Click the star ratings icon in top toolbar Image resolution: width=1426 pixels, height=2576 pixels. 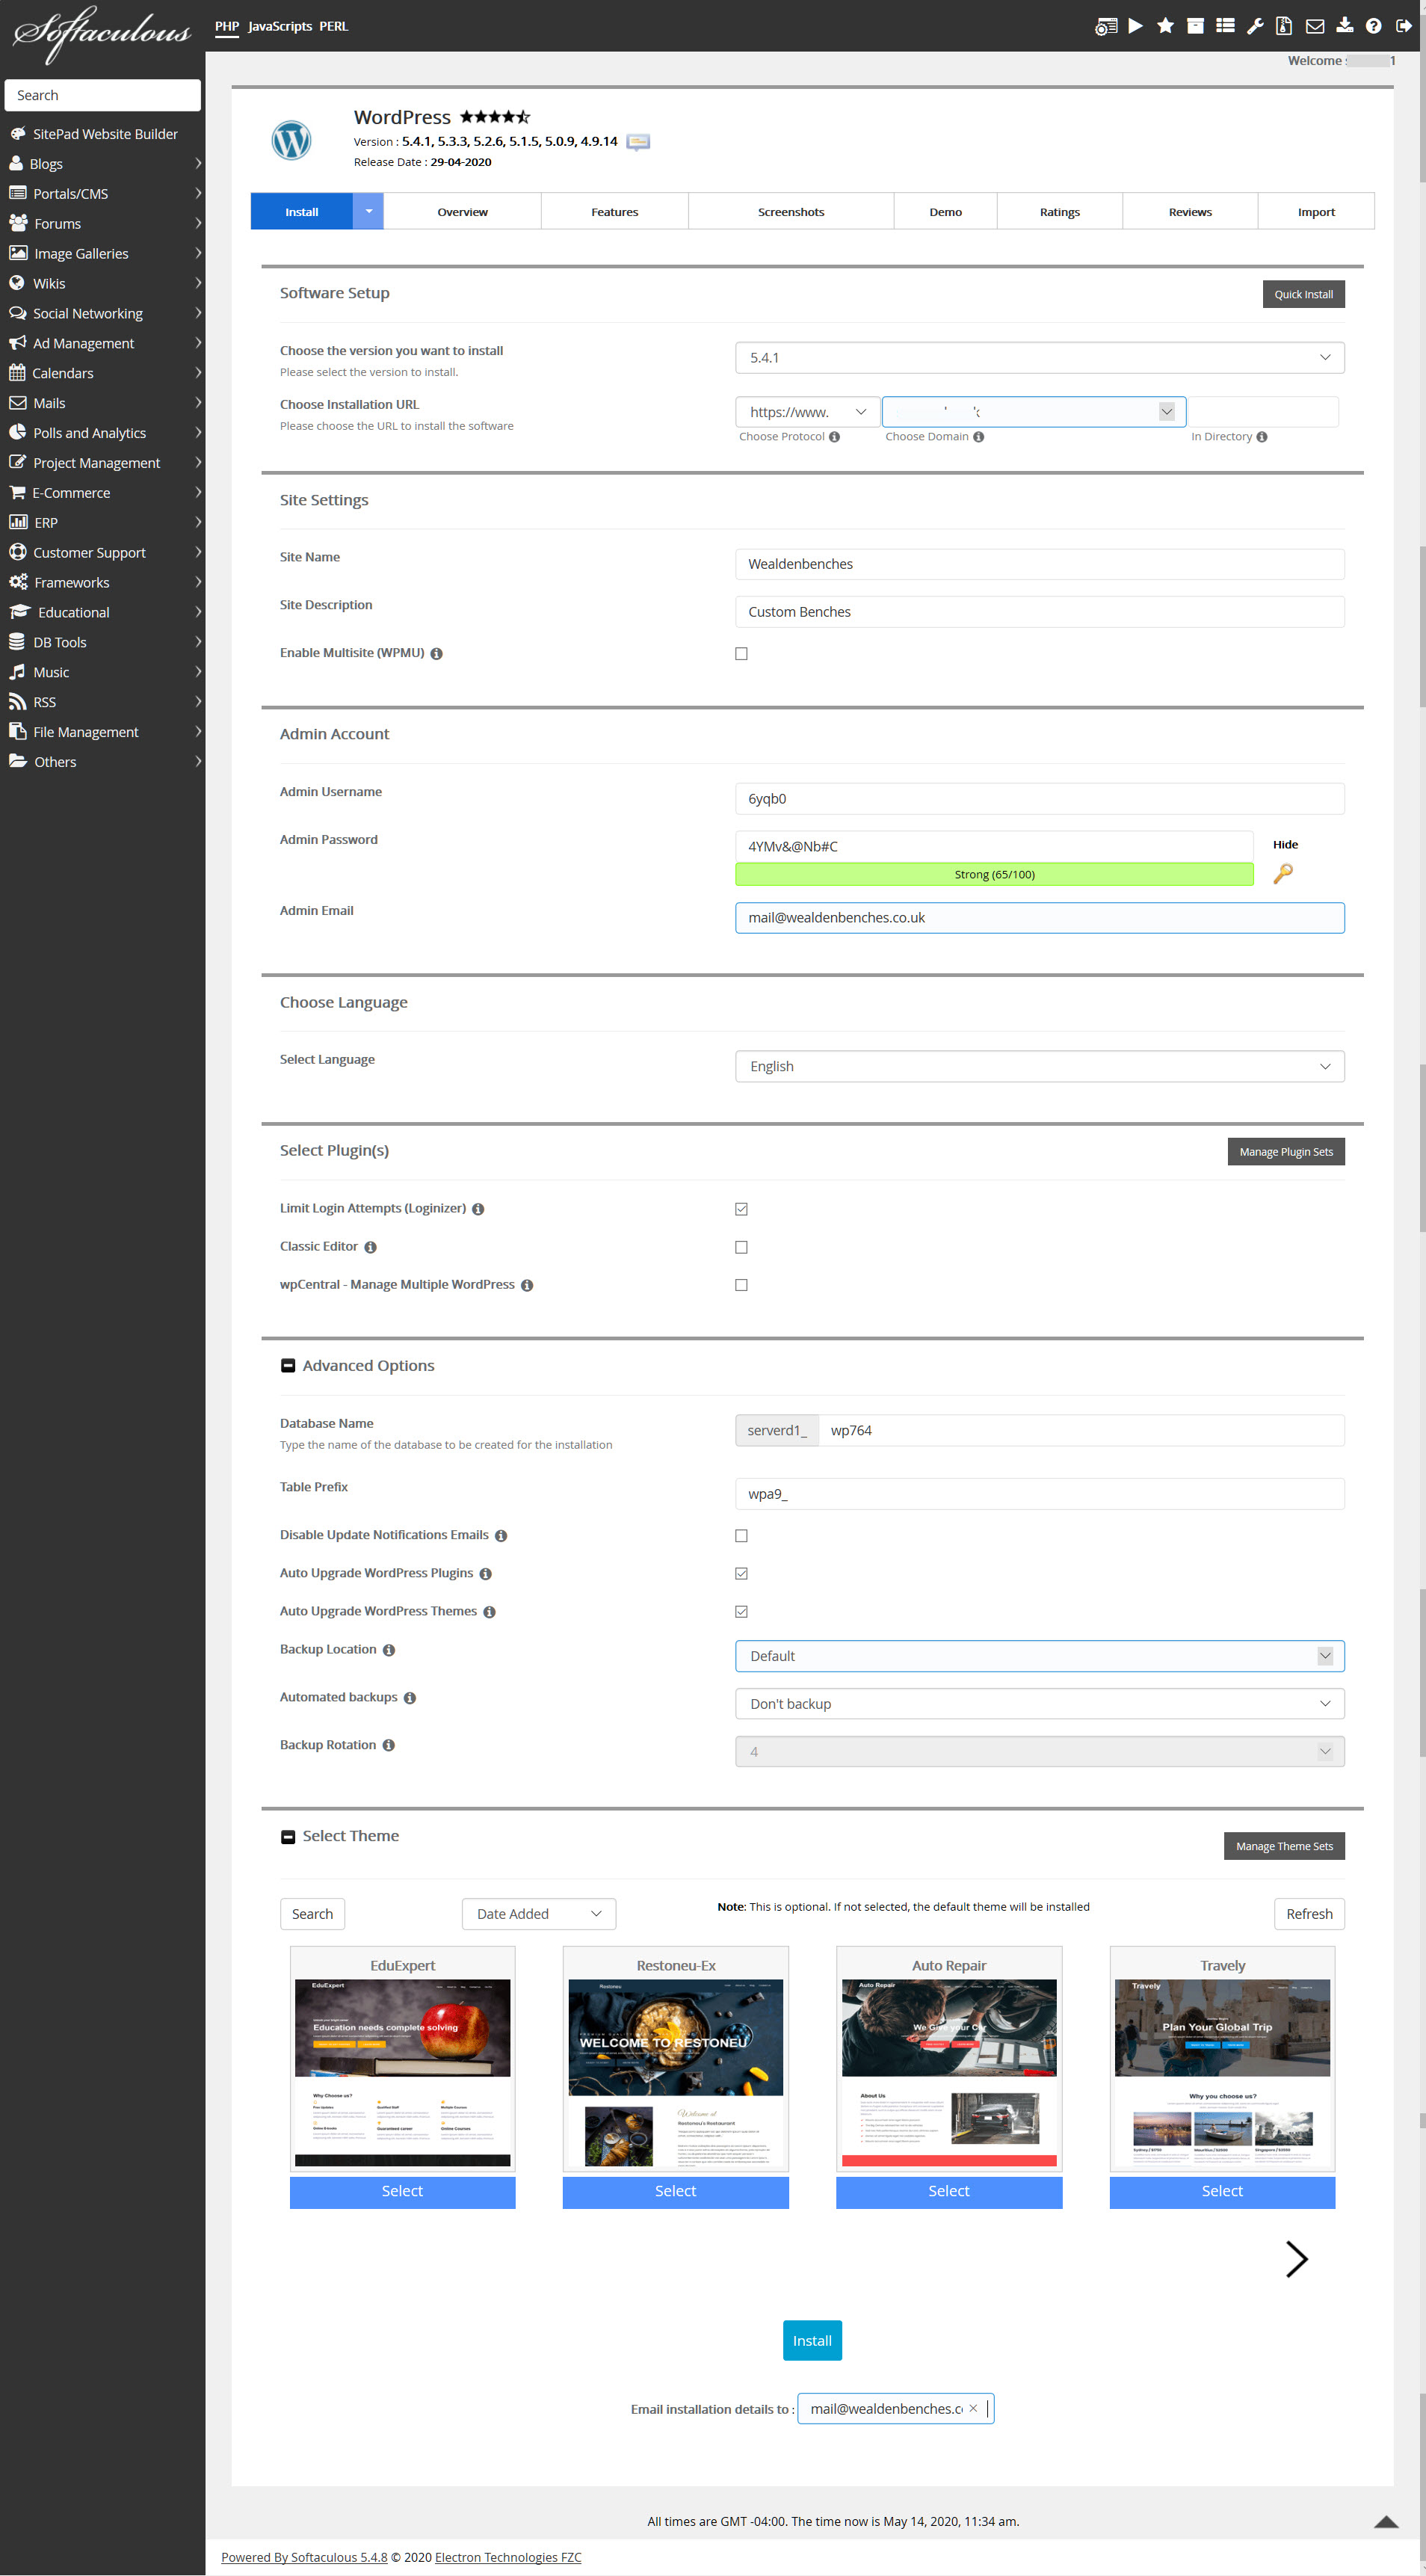pyautogui.click(x=1165, y=26)
